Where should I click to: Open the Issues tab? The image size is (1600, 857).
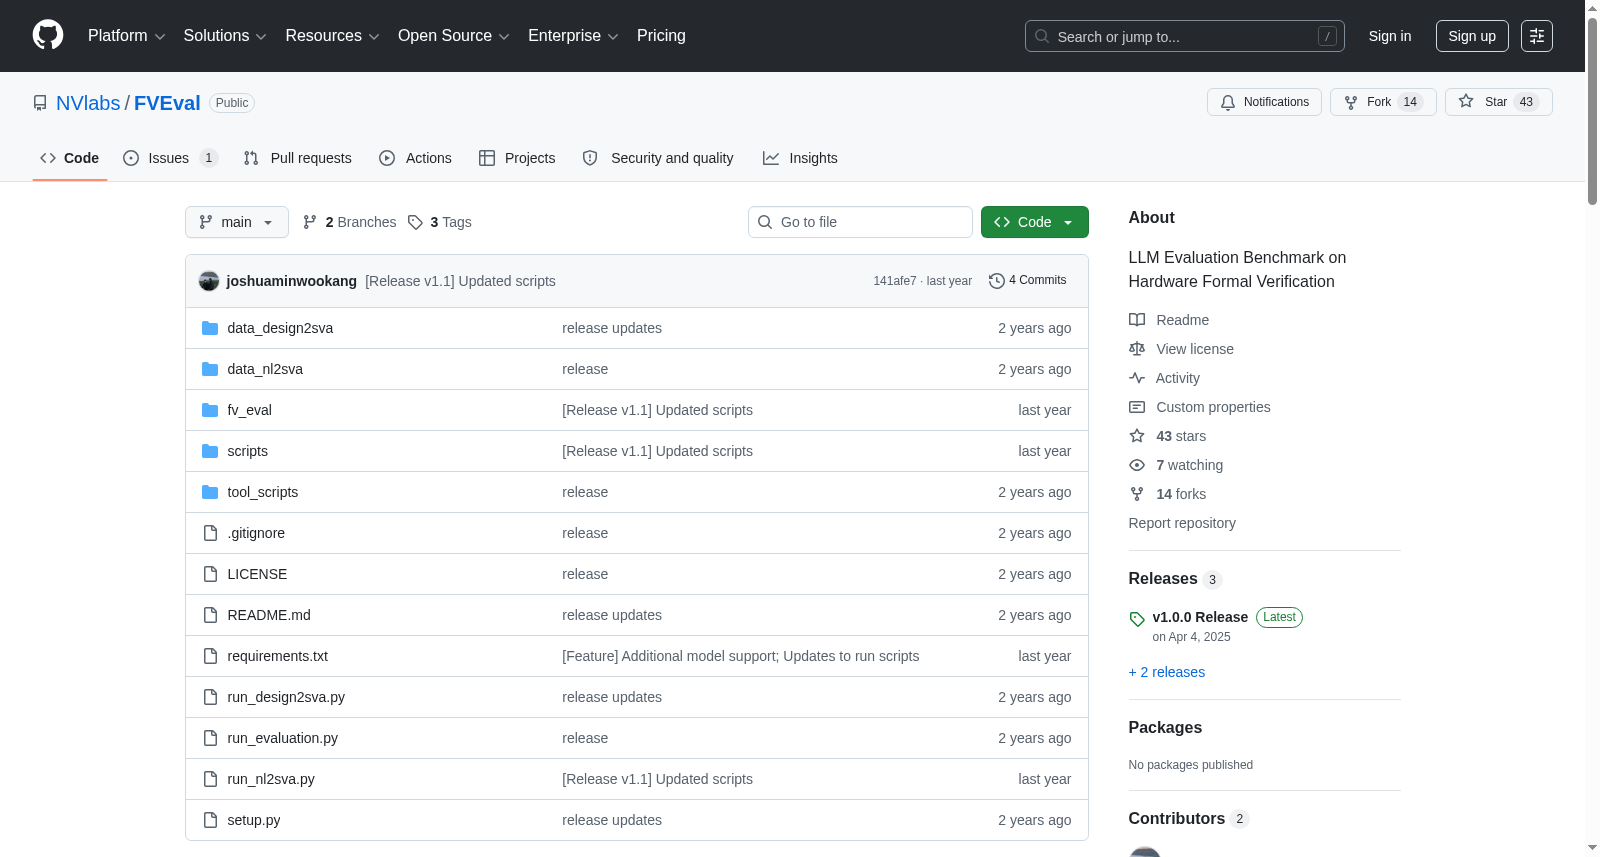(x=170, y=158)
